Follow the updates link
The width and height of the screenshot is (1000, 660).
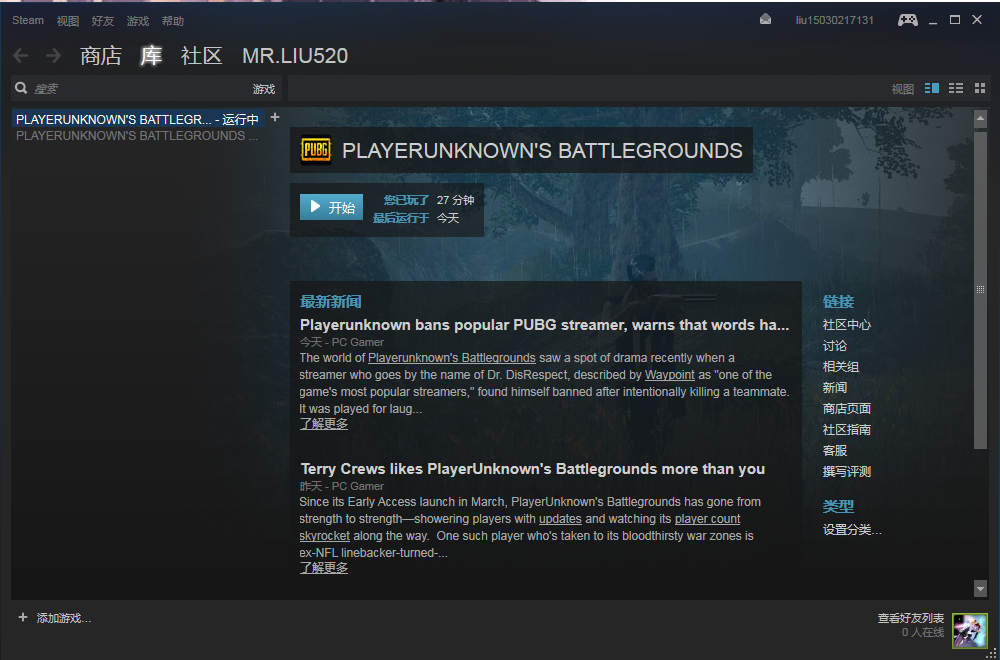560,519
